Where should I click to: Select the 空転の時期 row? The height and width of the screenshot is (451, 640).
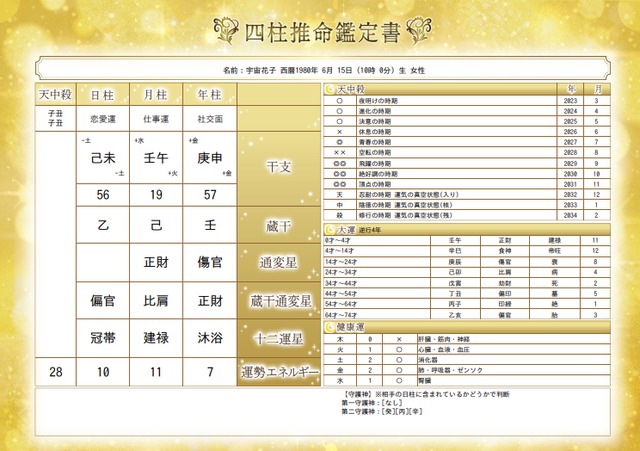click(x=467, y=153)
